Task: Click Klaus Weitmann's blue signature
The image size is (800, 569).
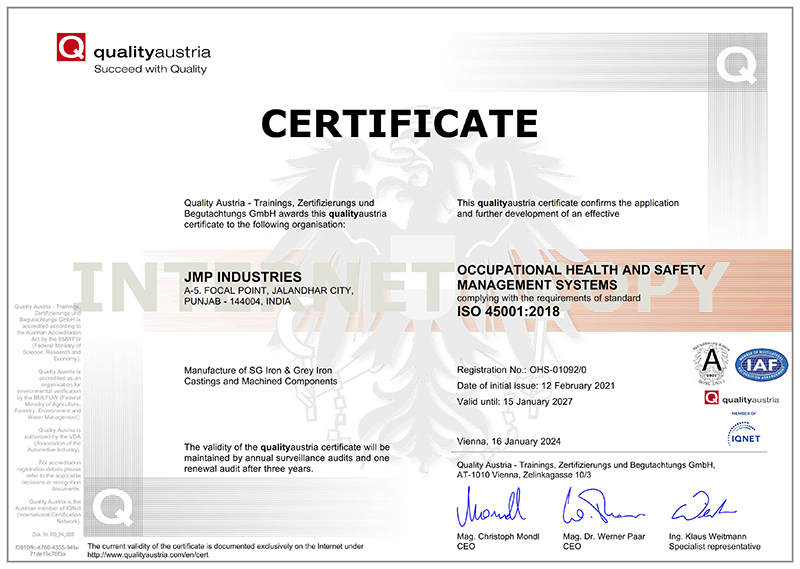Action: (703, 506)
